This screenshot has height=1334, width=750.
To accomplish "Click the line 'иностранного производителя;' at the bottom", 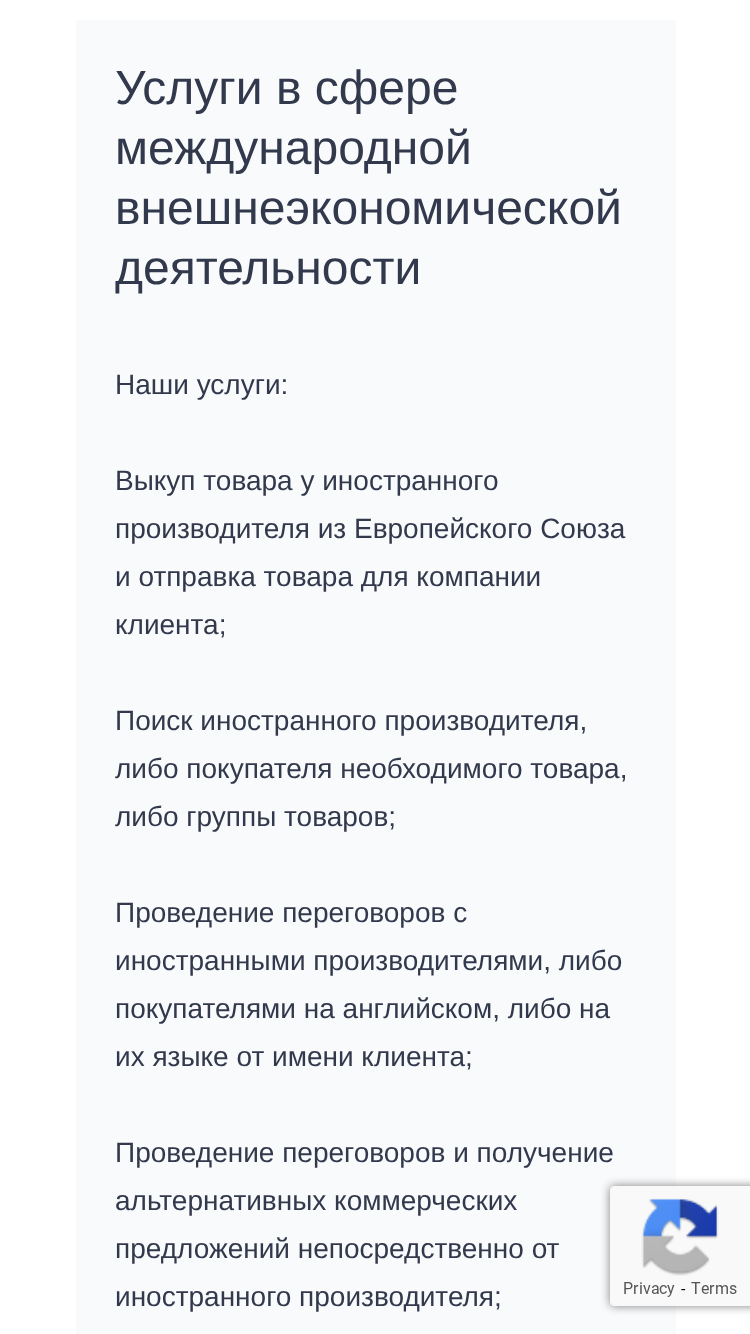I will coord(308,1297).
